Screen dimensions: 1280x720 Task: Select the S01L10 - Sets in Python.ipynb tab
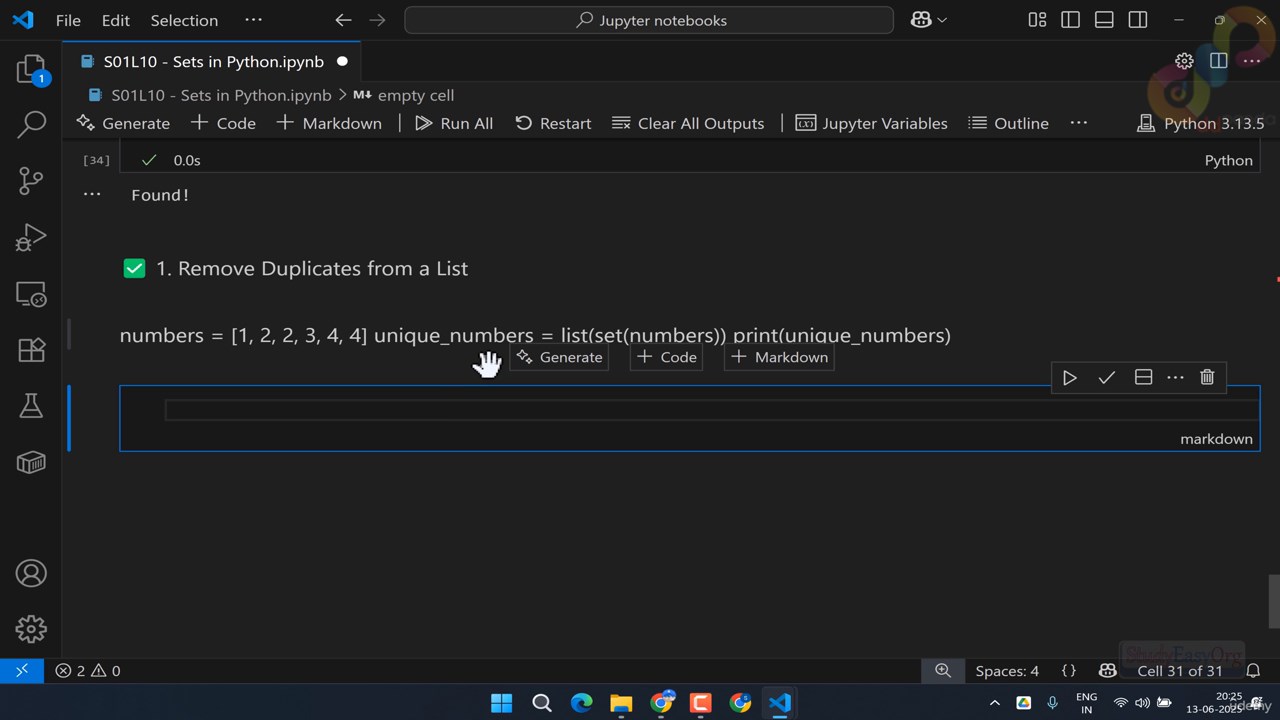coord(213,61)
